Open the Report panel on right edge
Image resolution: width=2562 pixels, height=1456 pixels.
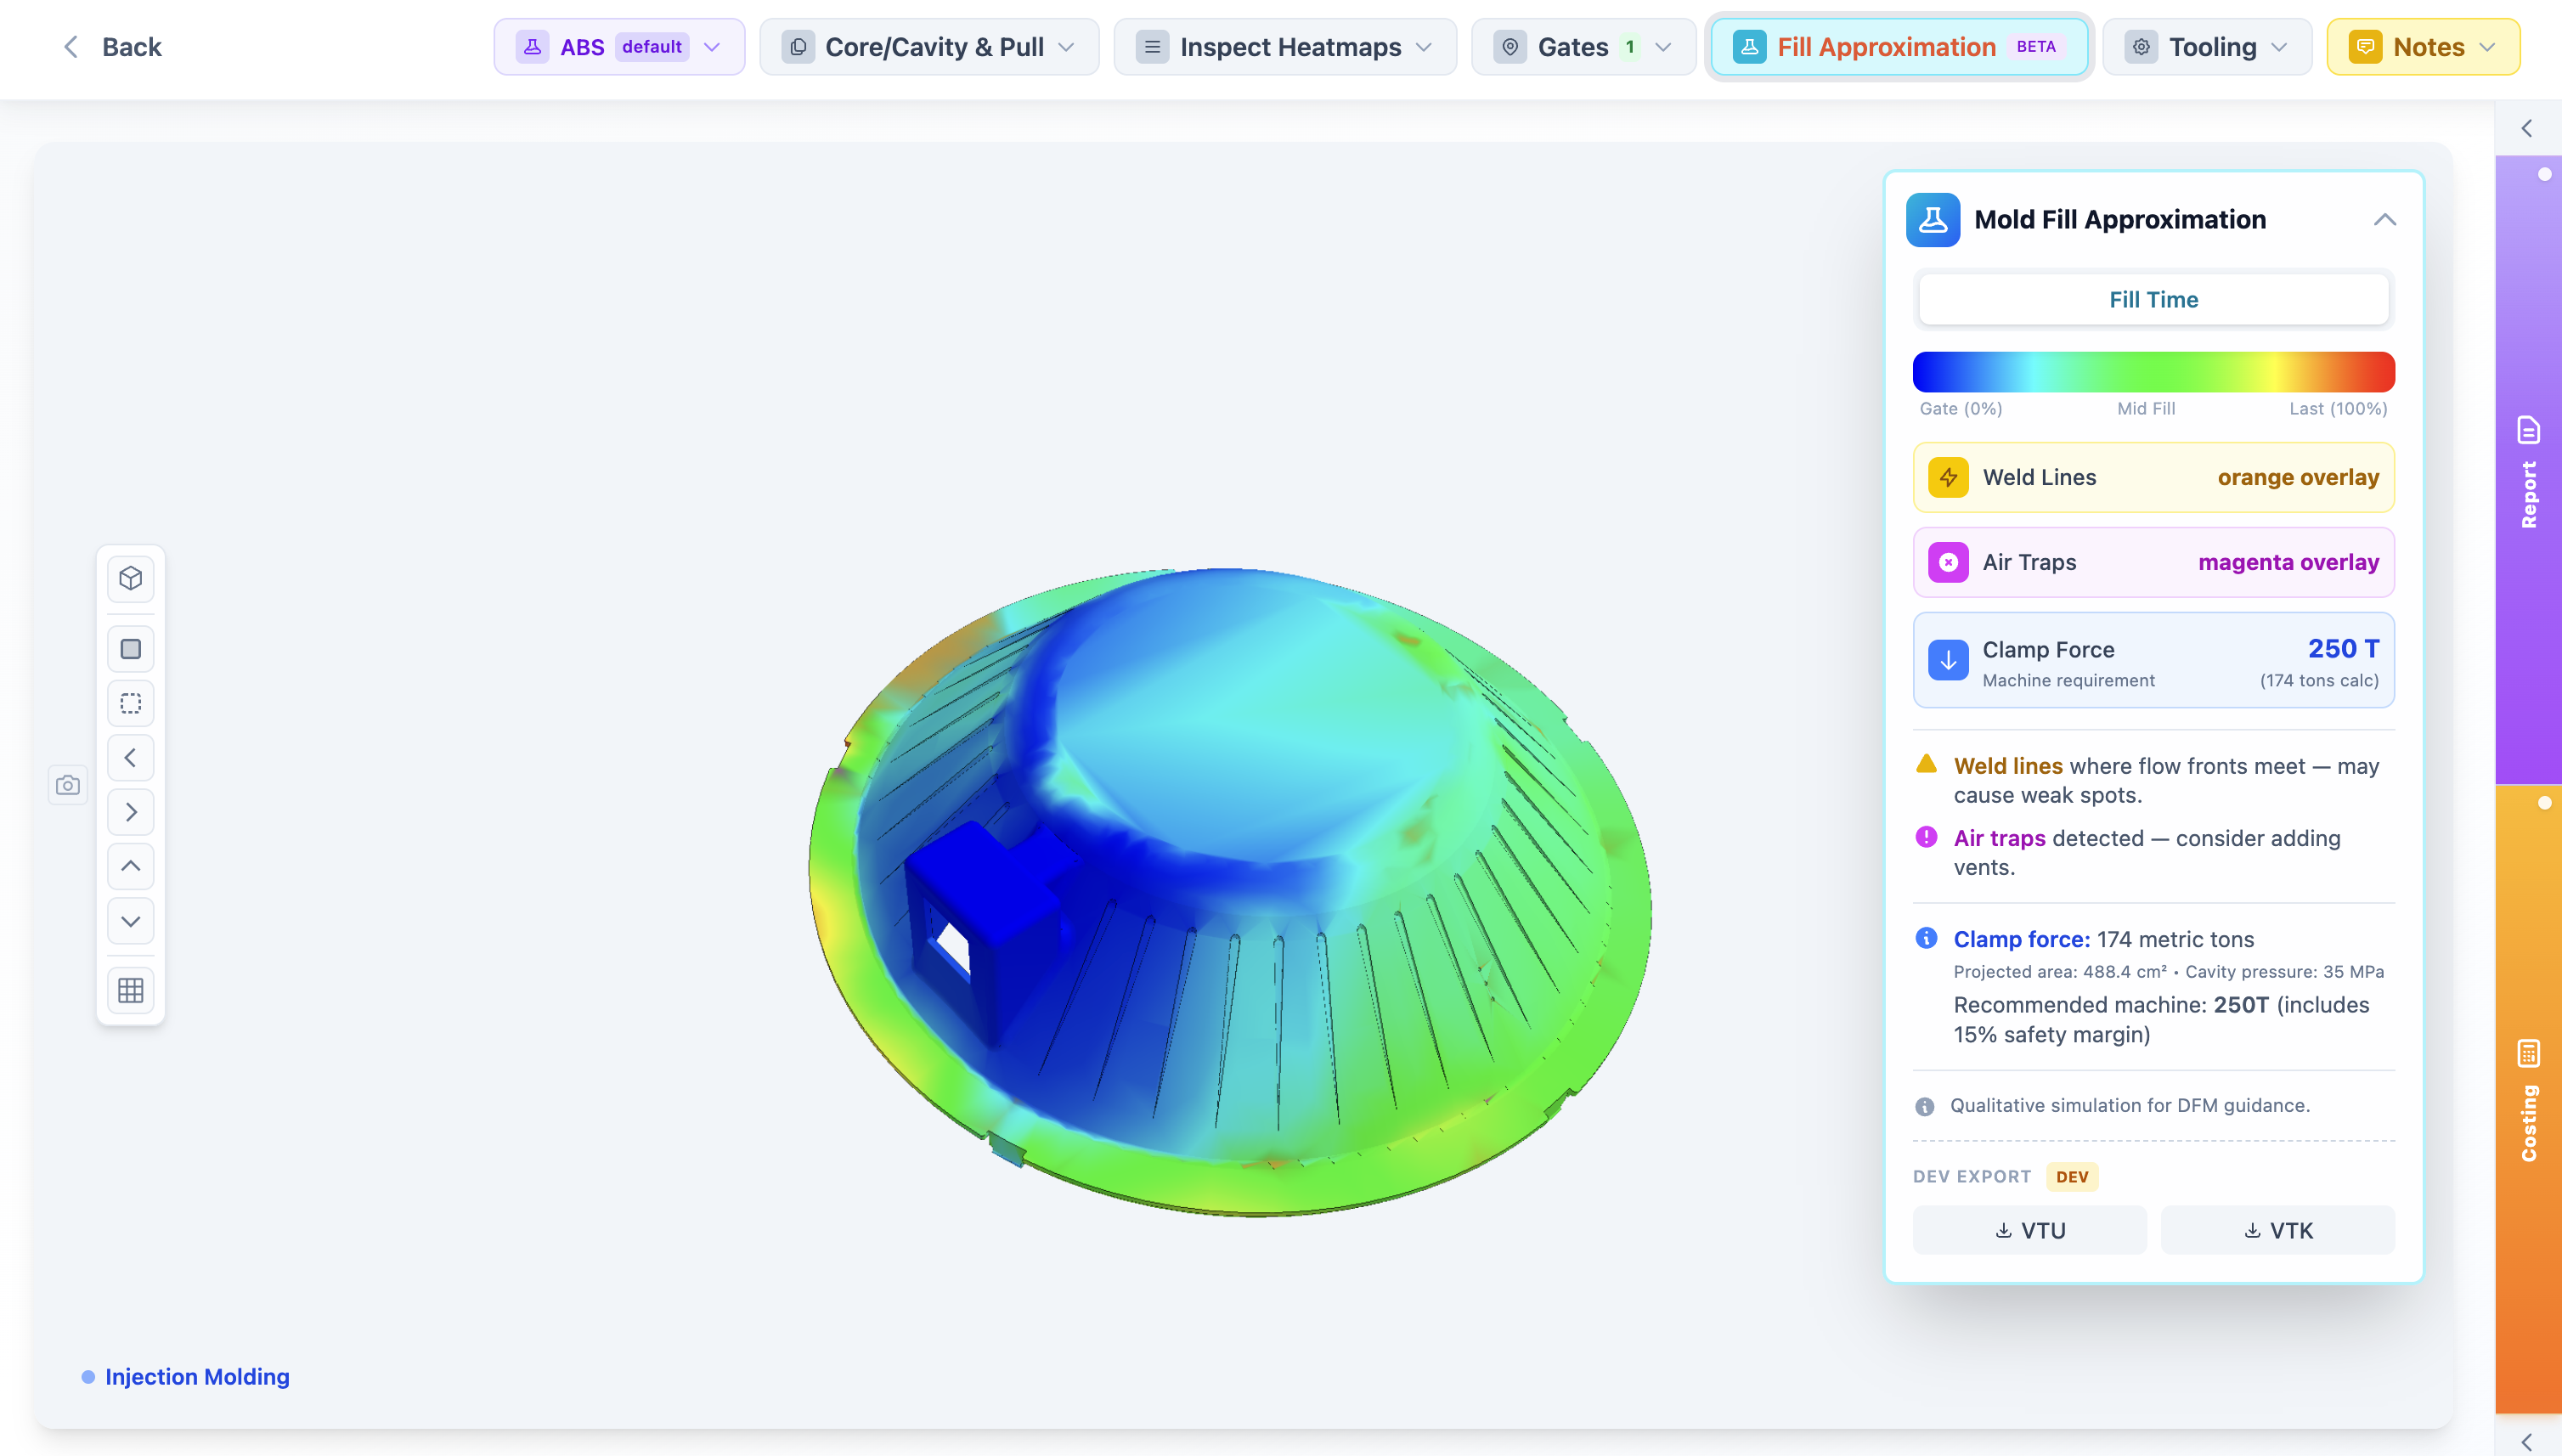2529,470
